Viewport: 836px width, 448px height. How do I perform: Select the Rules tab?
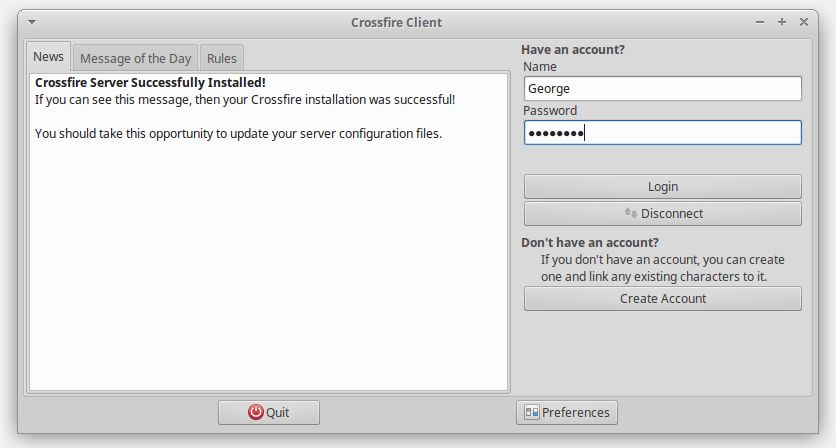pyautogui.click(x=221, y=58)
